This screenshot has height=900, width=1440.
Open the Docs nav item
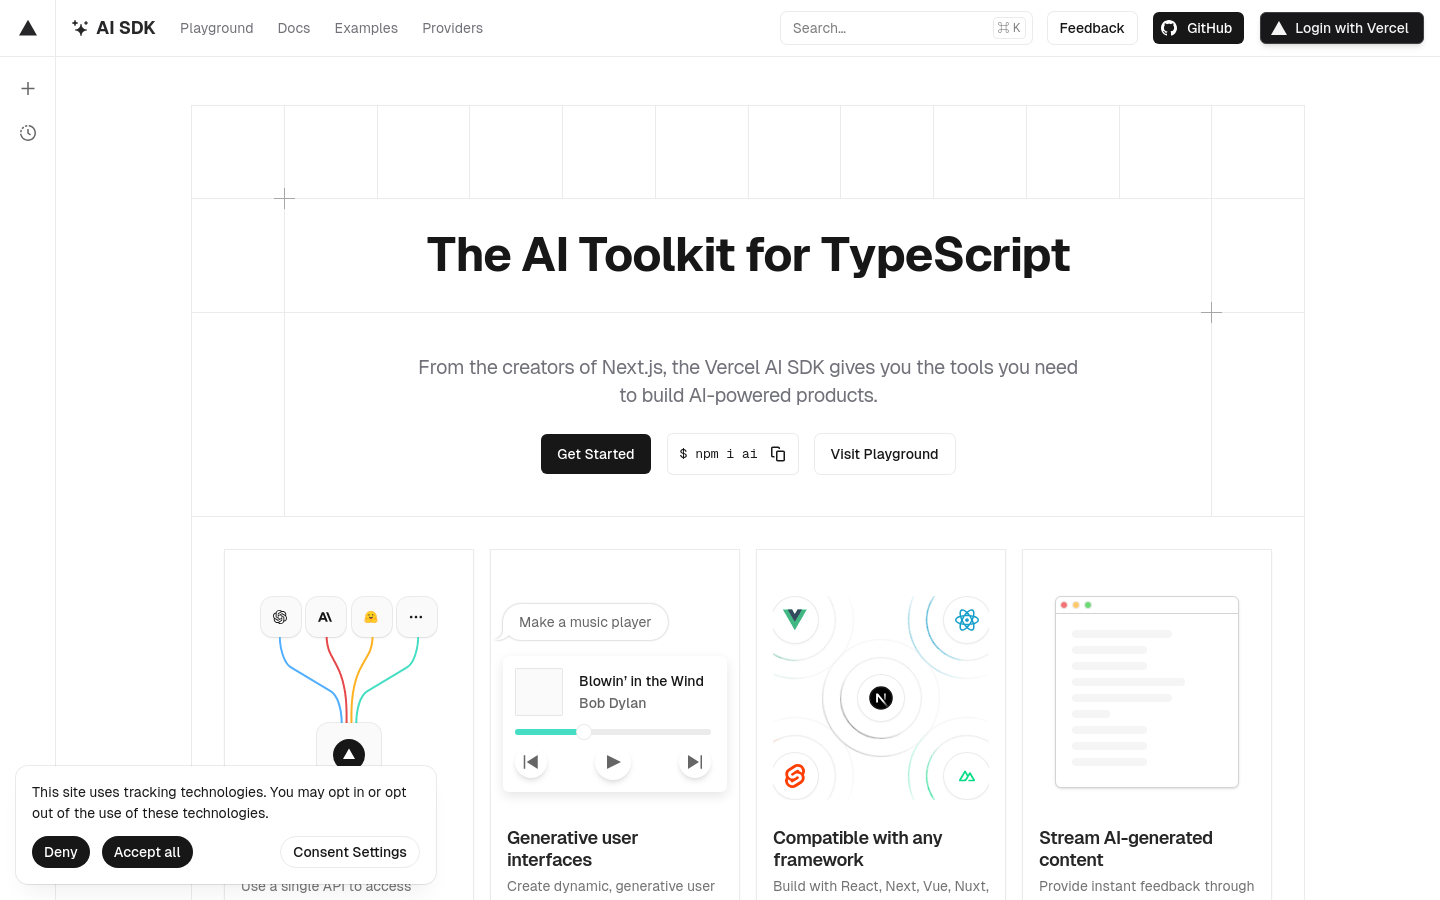(x=294, y=28)
